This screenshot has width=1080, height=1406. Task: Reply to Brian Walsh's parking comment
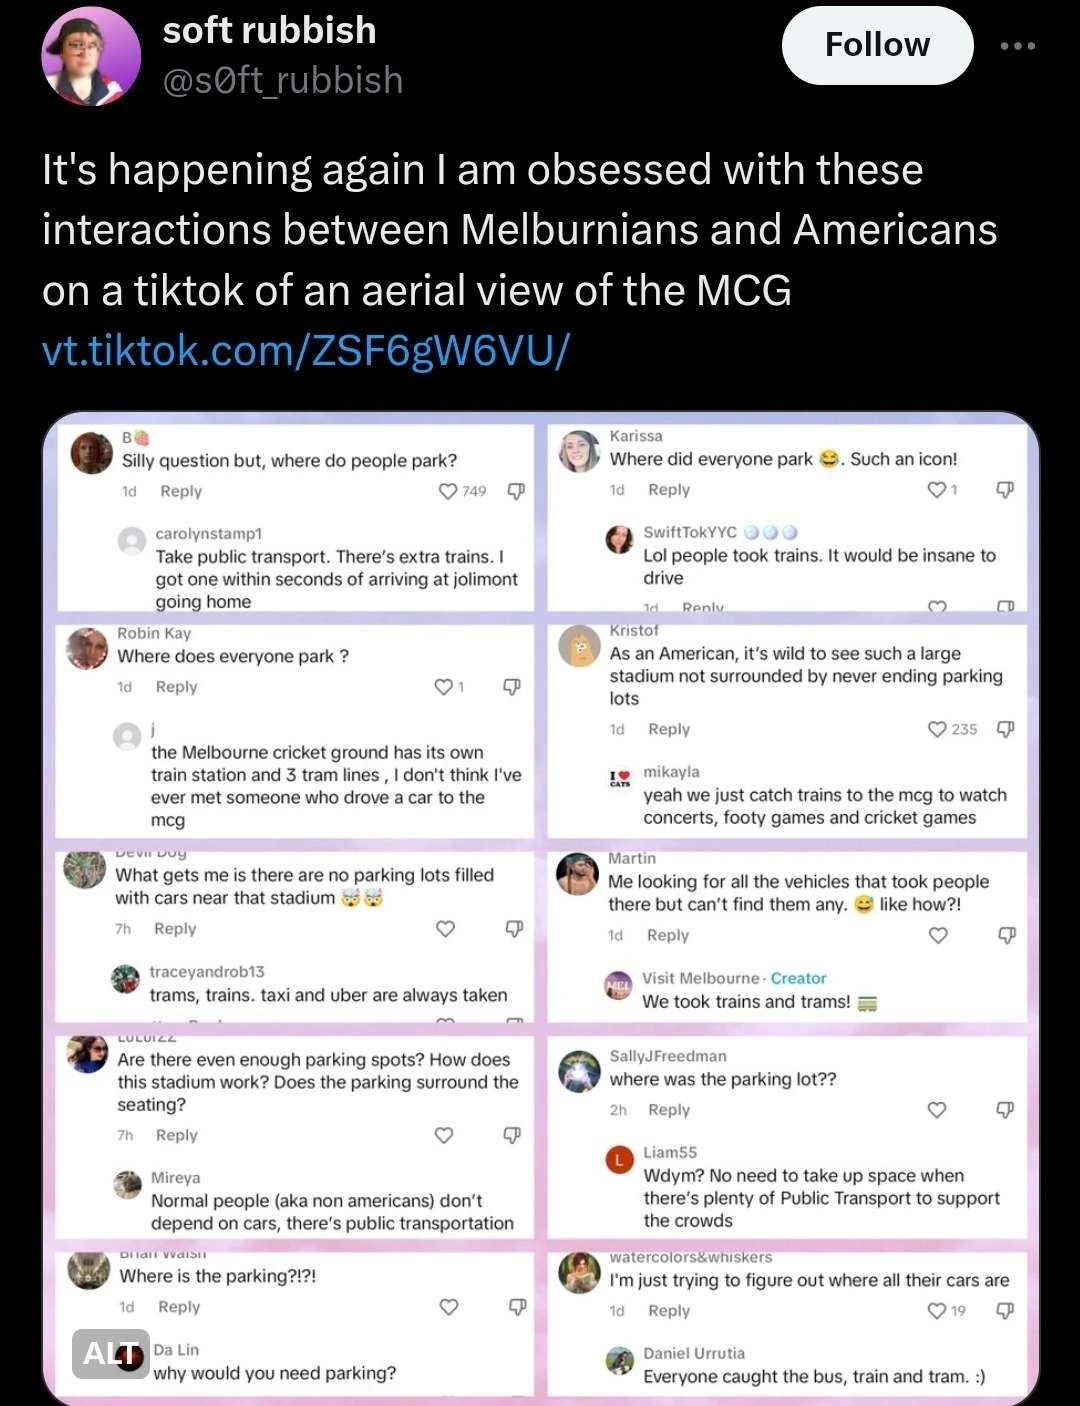pyautogui.click(x=179, y=1307)
